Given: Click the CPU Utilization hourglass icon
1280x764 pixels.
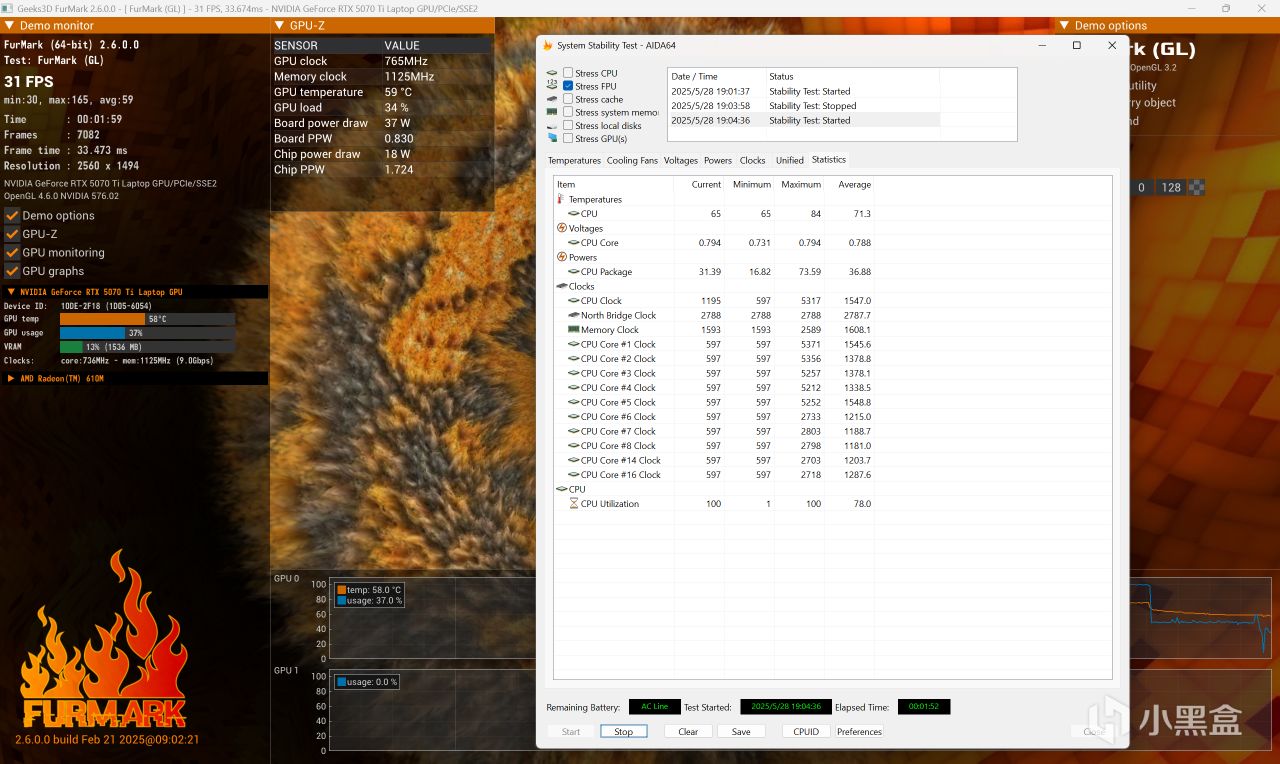Looking at the screenshot, I should pos(573,504).
